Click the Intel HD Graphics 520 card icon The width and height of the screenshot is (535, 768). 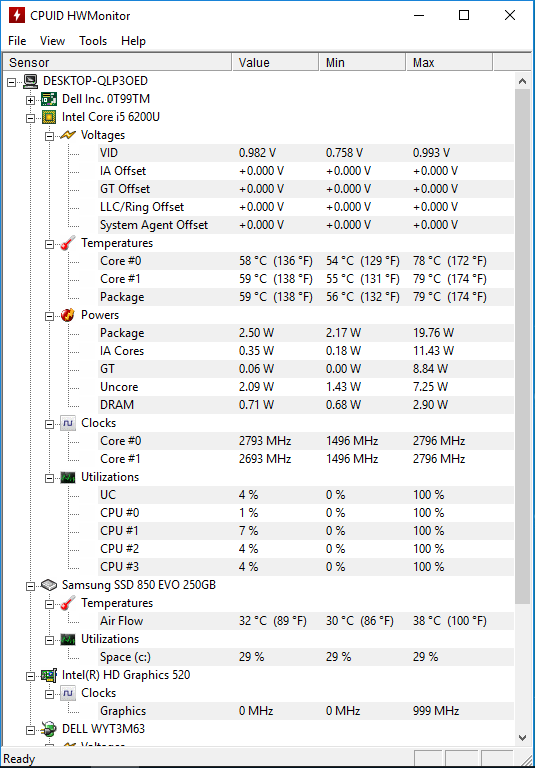(x=48, y=675)
